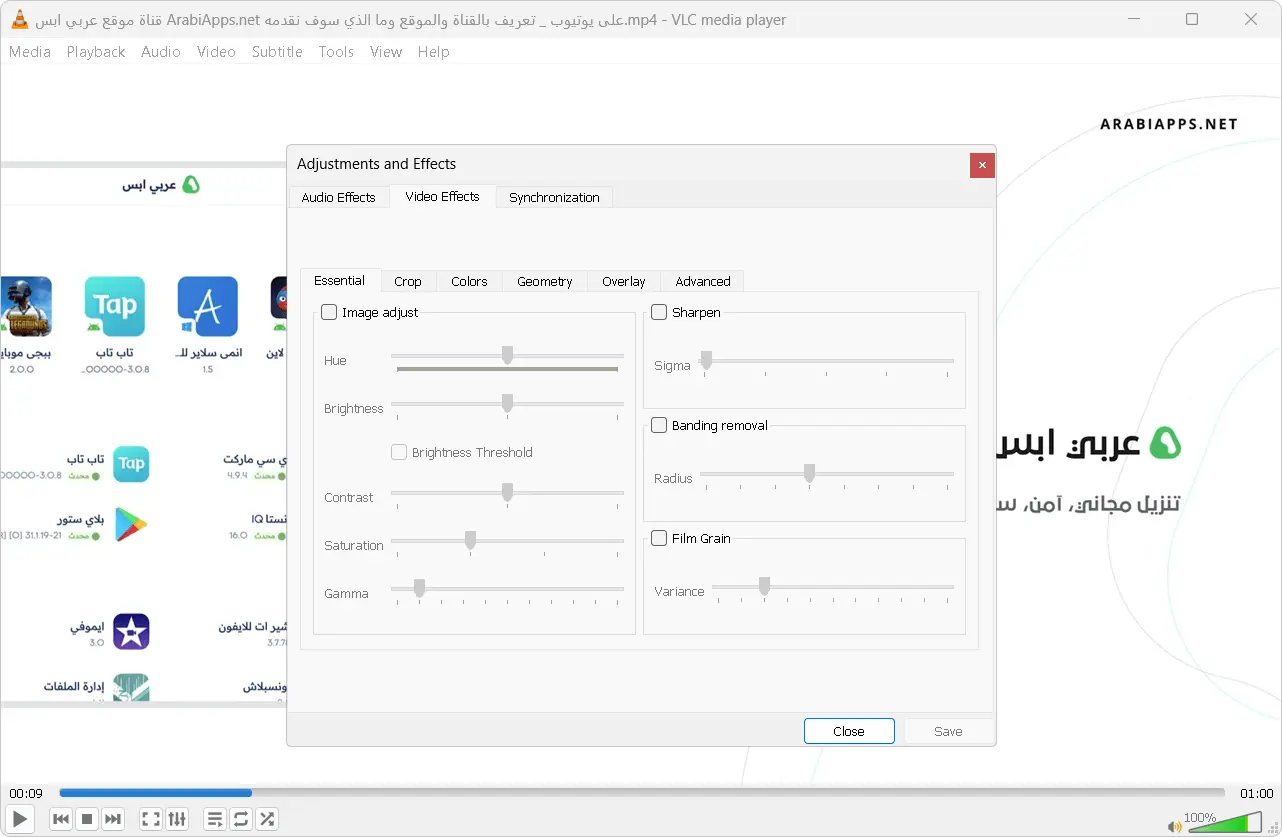Click the Close button in dialog
The image size is (1282, 837).
pyautogui.click(x=848, y=731)
